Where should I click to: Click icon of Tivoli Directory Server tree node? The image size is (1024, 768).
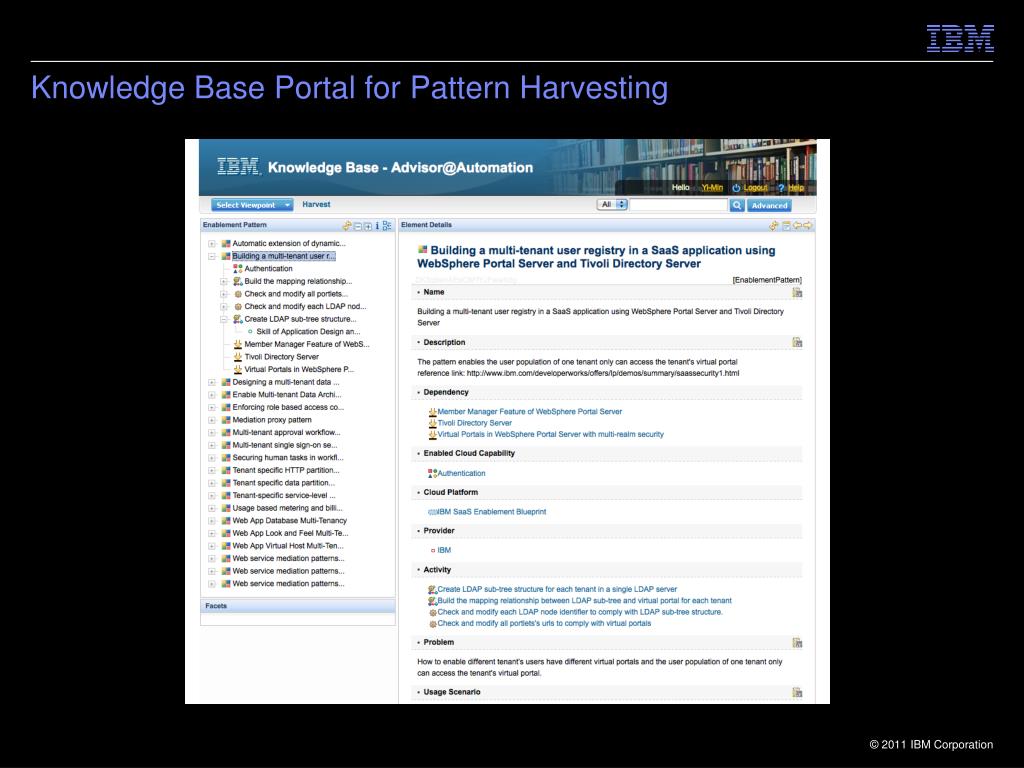point(238,357)
